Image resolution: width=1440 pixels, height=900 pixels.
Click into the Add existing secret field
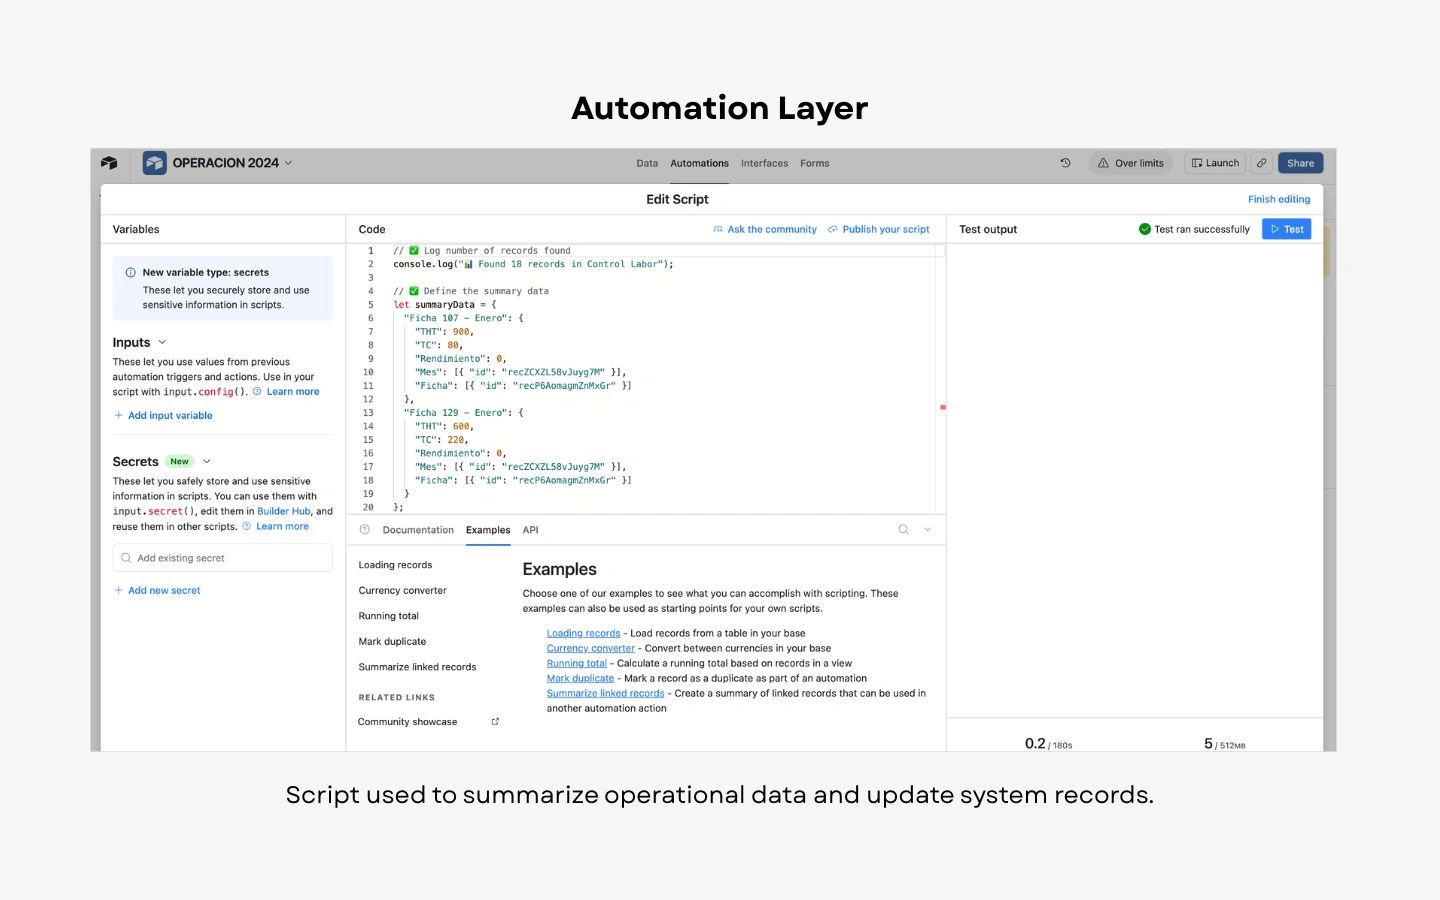tap(223, 558)
